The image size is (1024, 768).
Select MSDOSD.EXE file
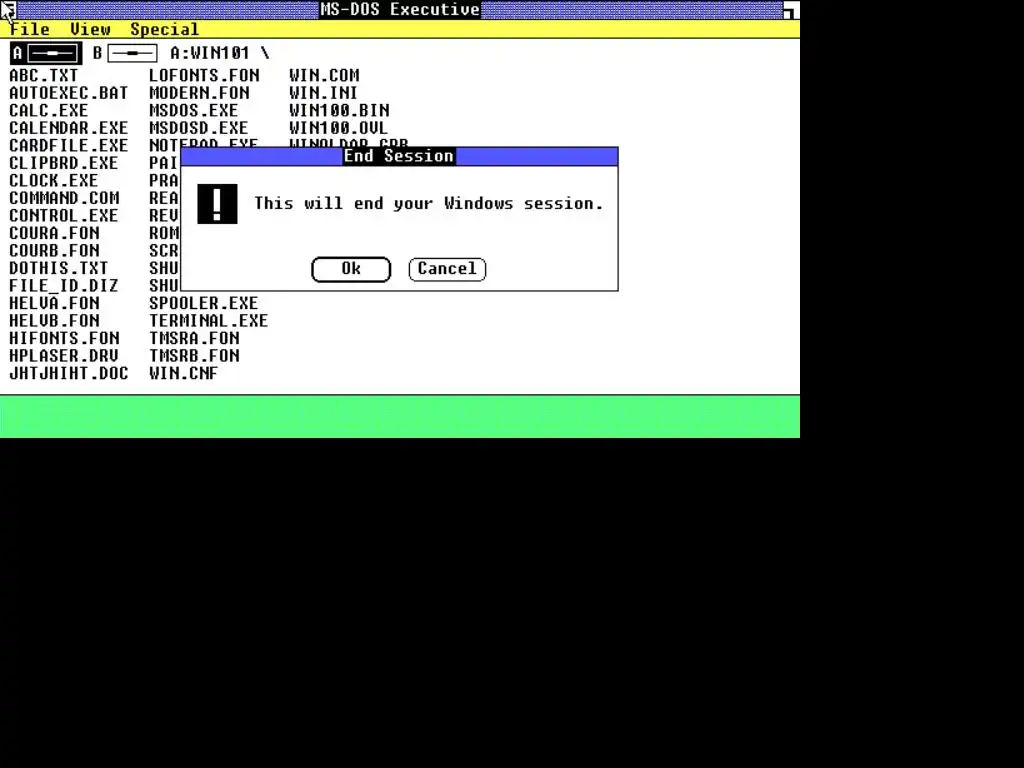pyautogui.click(x=199, y=129)
